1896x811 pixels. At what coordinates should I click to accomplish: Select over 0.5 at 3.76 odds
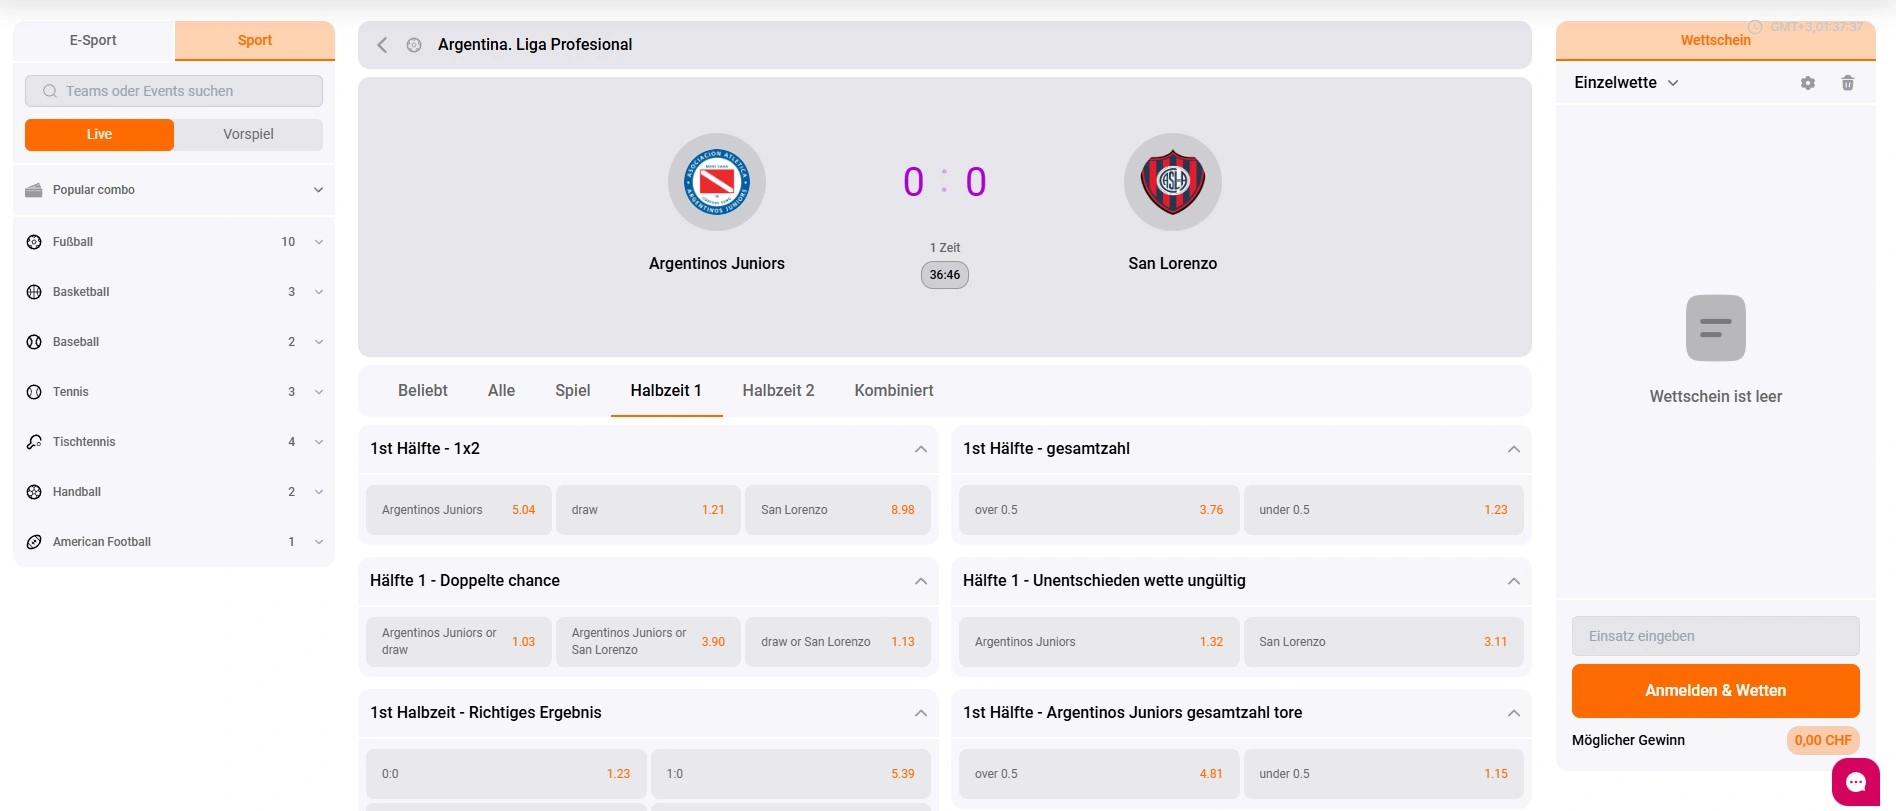1098,510
